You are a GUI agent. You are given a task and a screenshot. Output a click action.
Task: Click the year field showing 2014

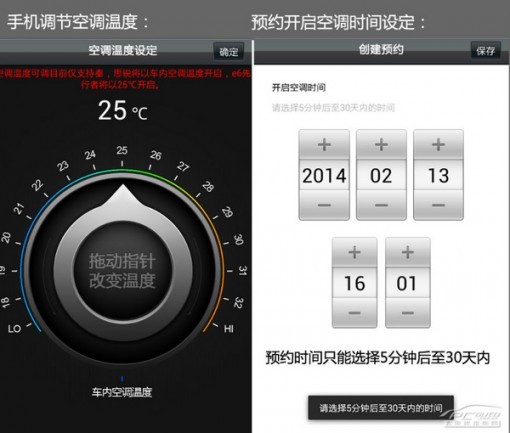click(x=324, y=175)
